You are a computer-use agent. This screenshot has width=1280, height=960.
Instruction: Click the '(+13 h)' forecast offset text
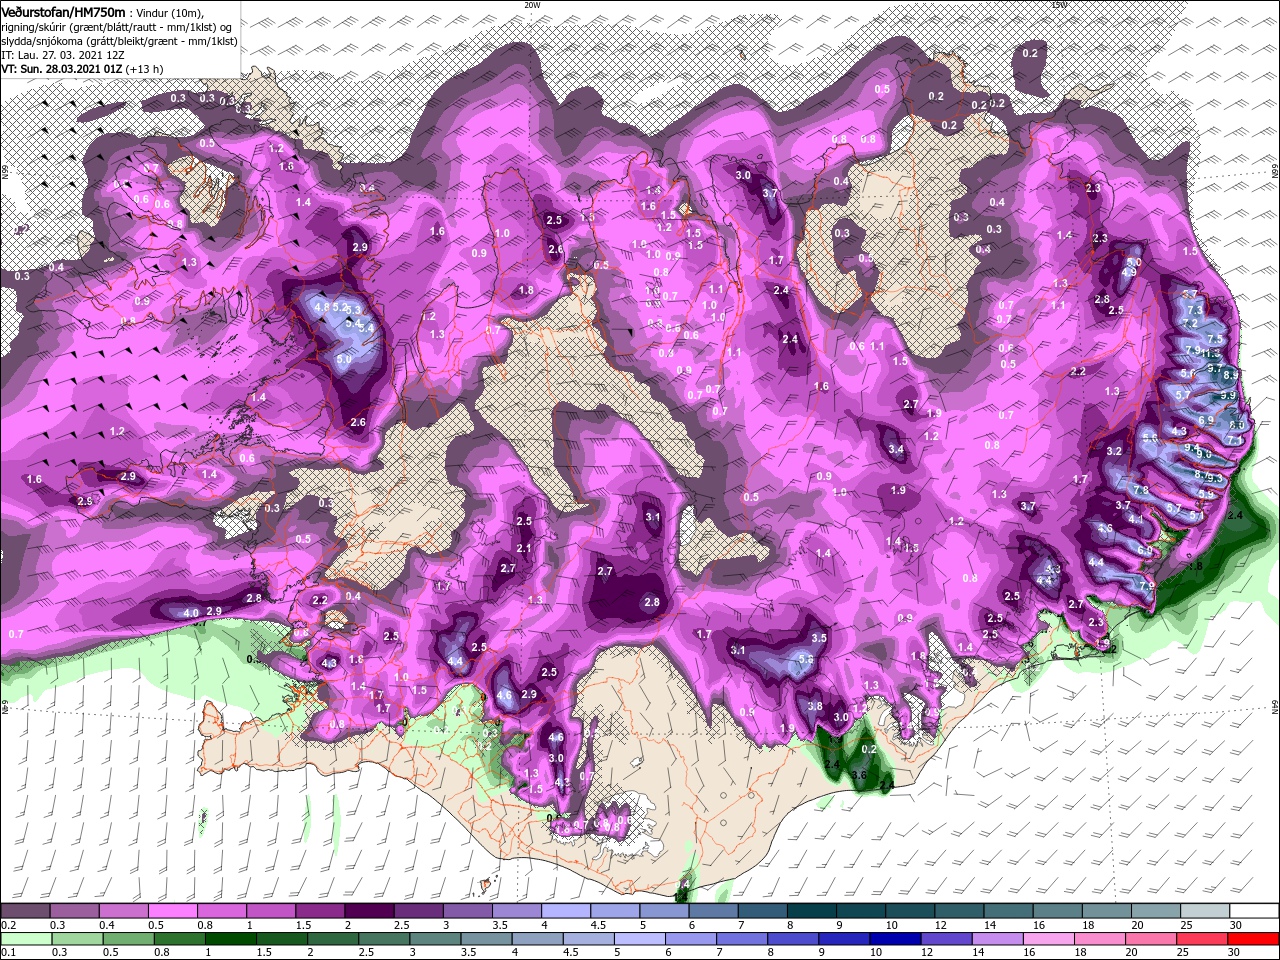145,69
